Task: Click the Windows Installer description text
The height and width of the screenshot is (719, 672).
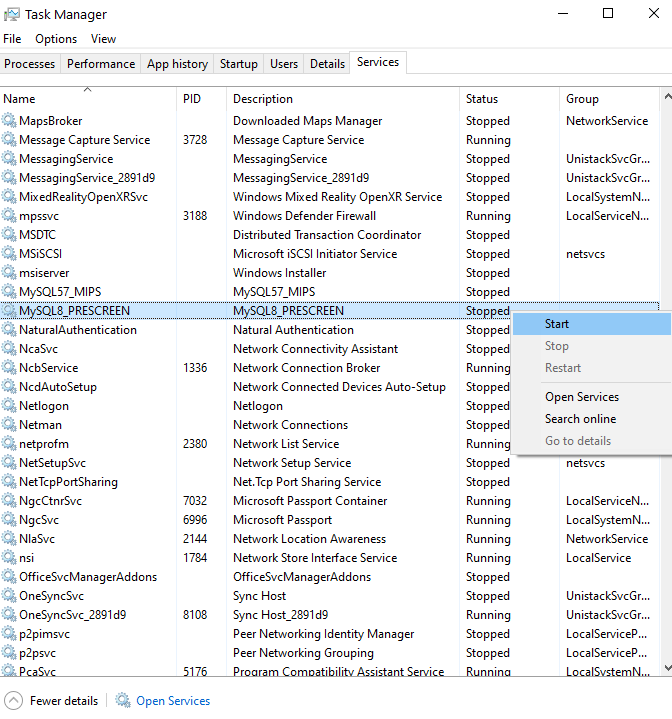Action: [280, 272]
